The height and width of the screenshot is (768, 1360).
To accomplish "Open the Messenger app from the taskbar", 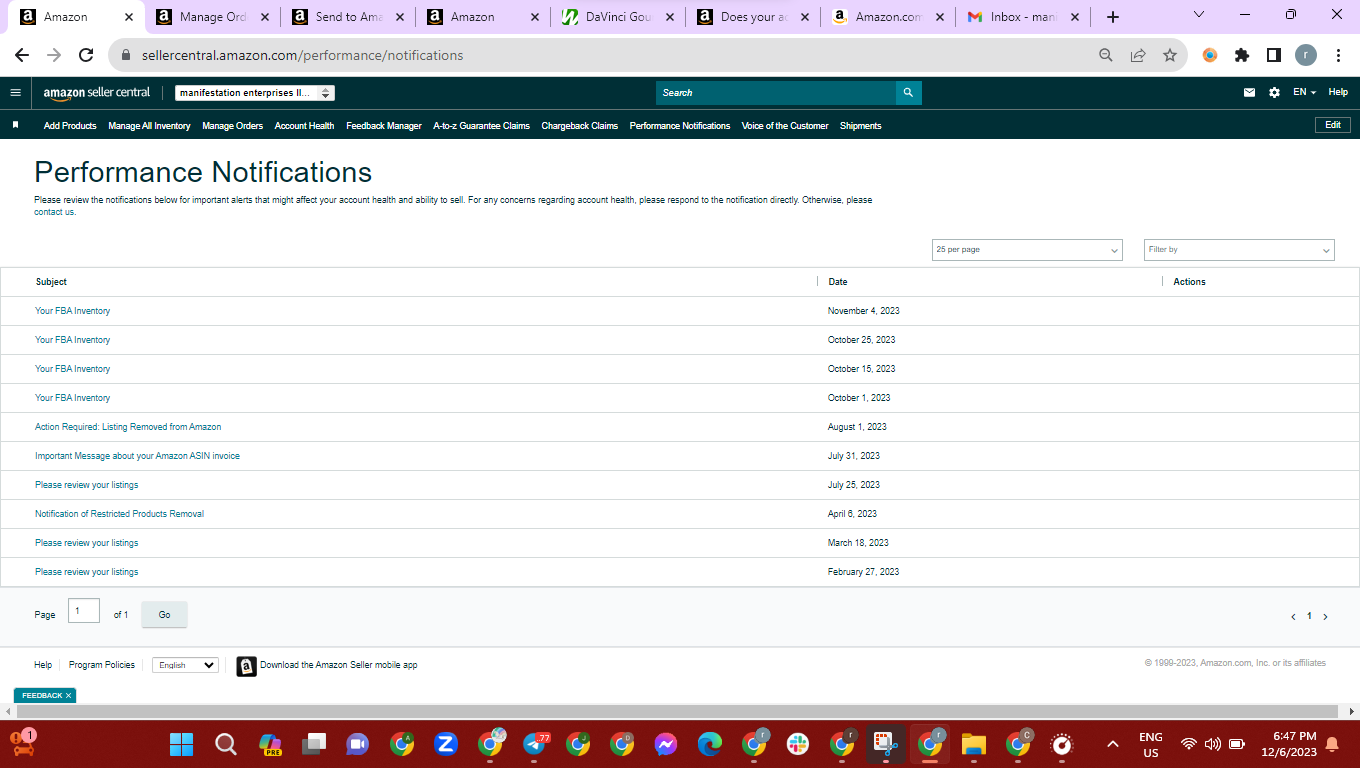I will click(x=666, y=744).
